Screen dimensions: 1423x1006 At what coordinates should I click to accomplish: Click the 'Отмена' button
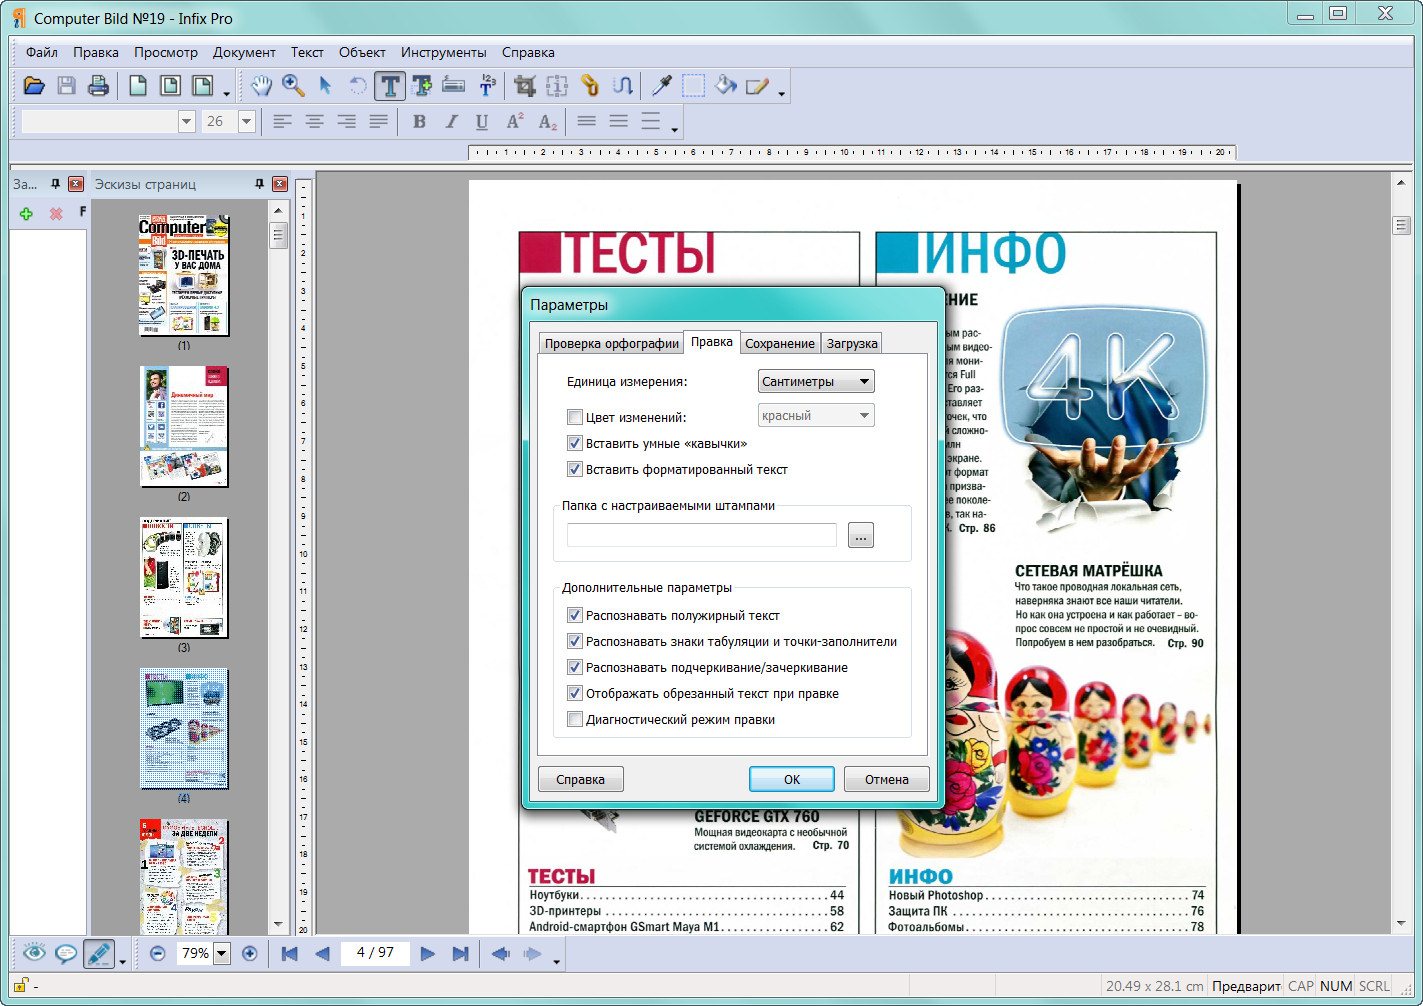pyautogui.click(x=887, y=779)
